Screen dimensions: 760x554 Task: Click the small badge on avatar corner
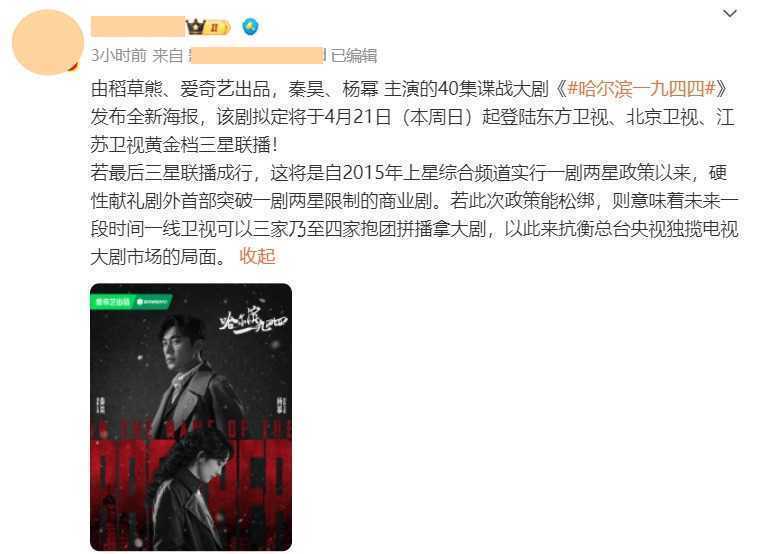[74, 66]
